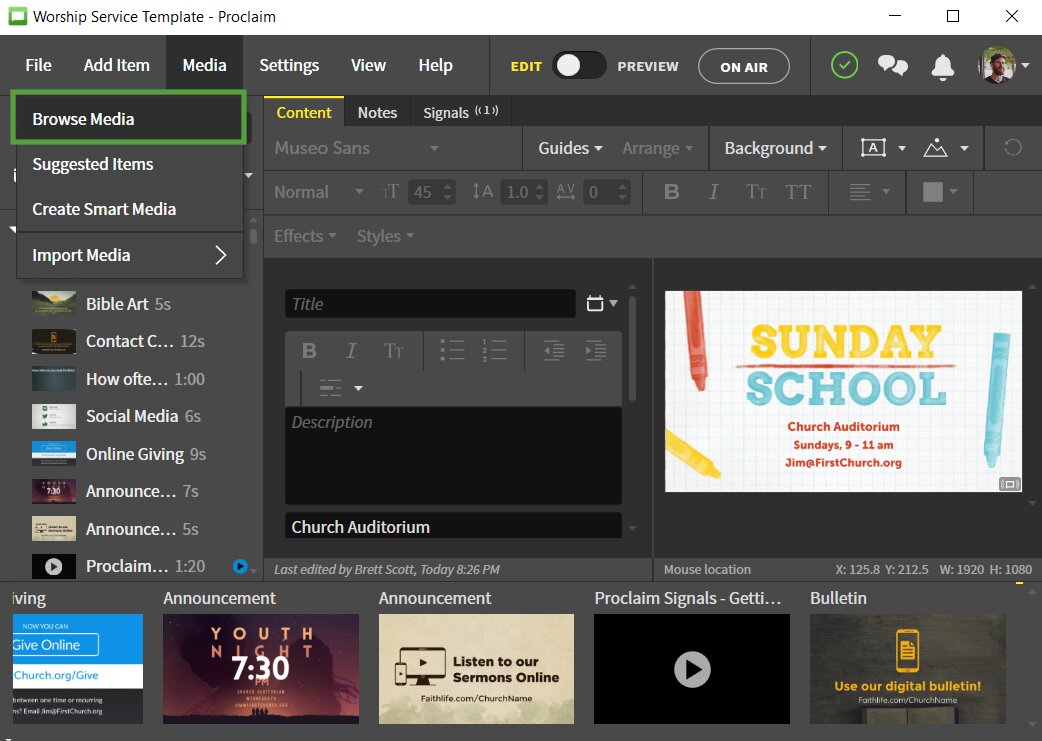Select the Bible Art item in list
This screenshot has width=1042, height=741.
pos(132,304)
